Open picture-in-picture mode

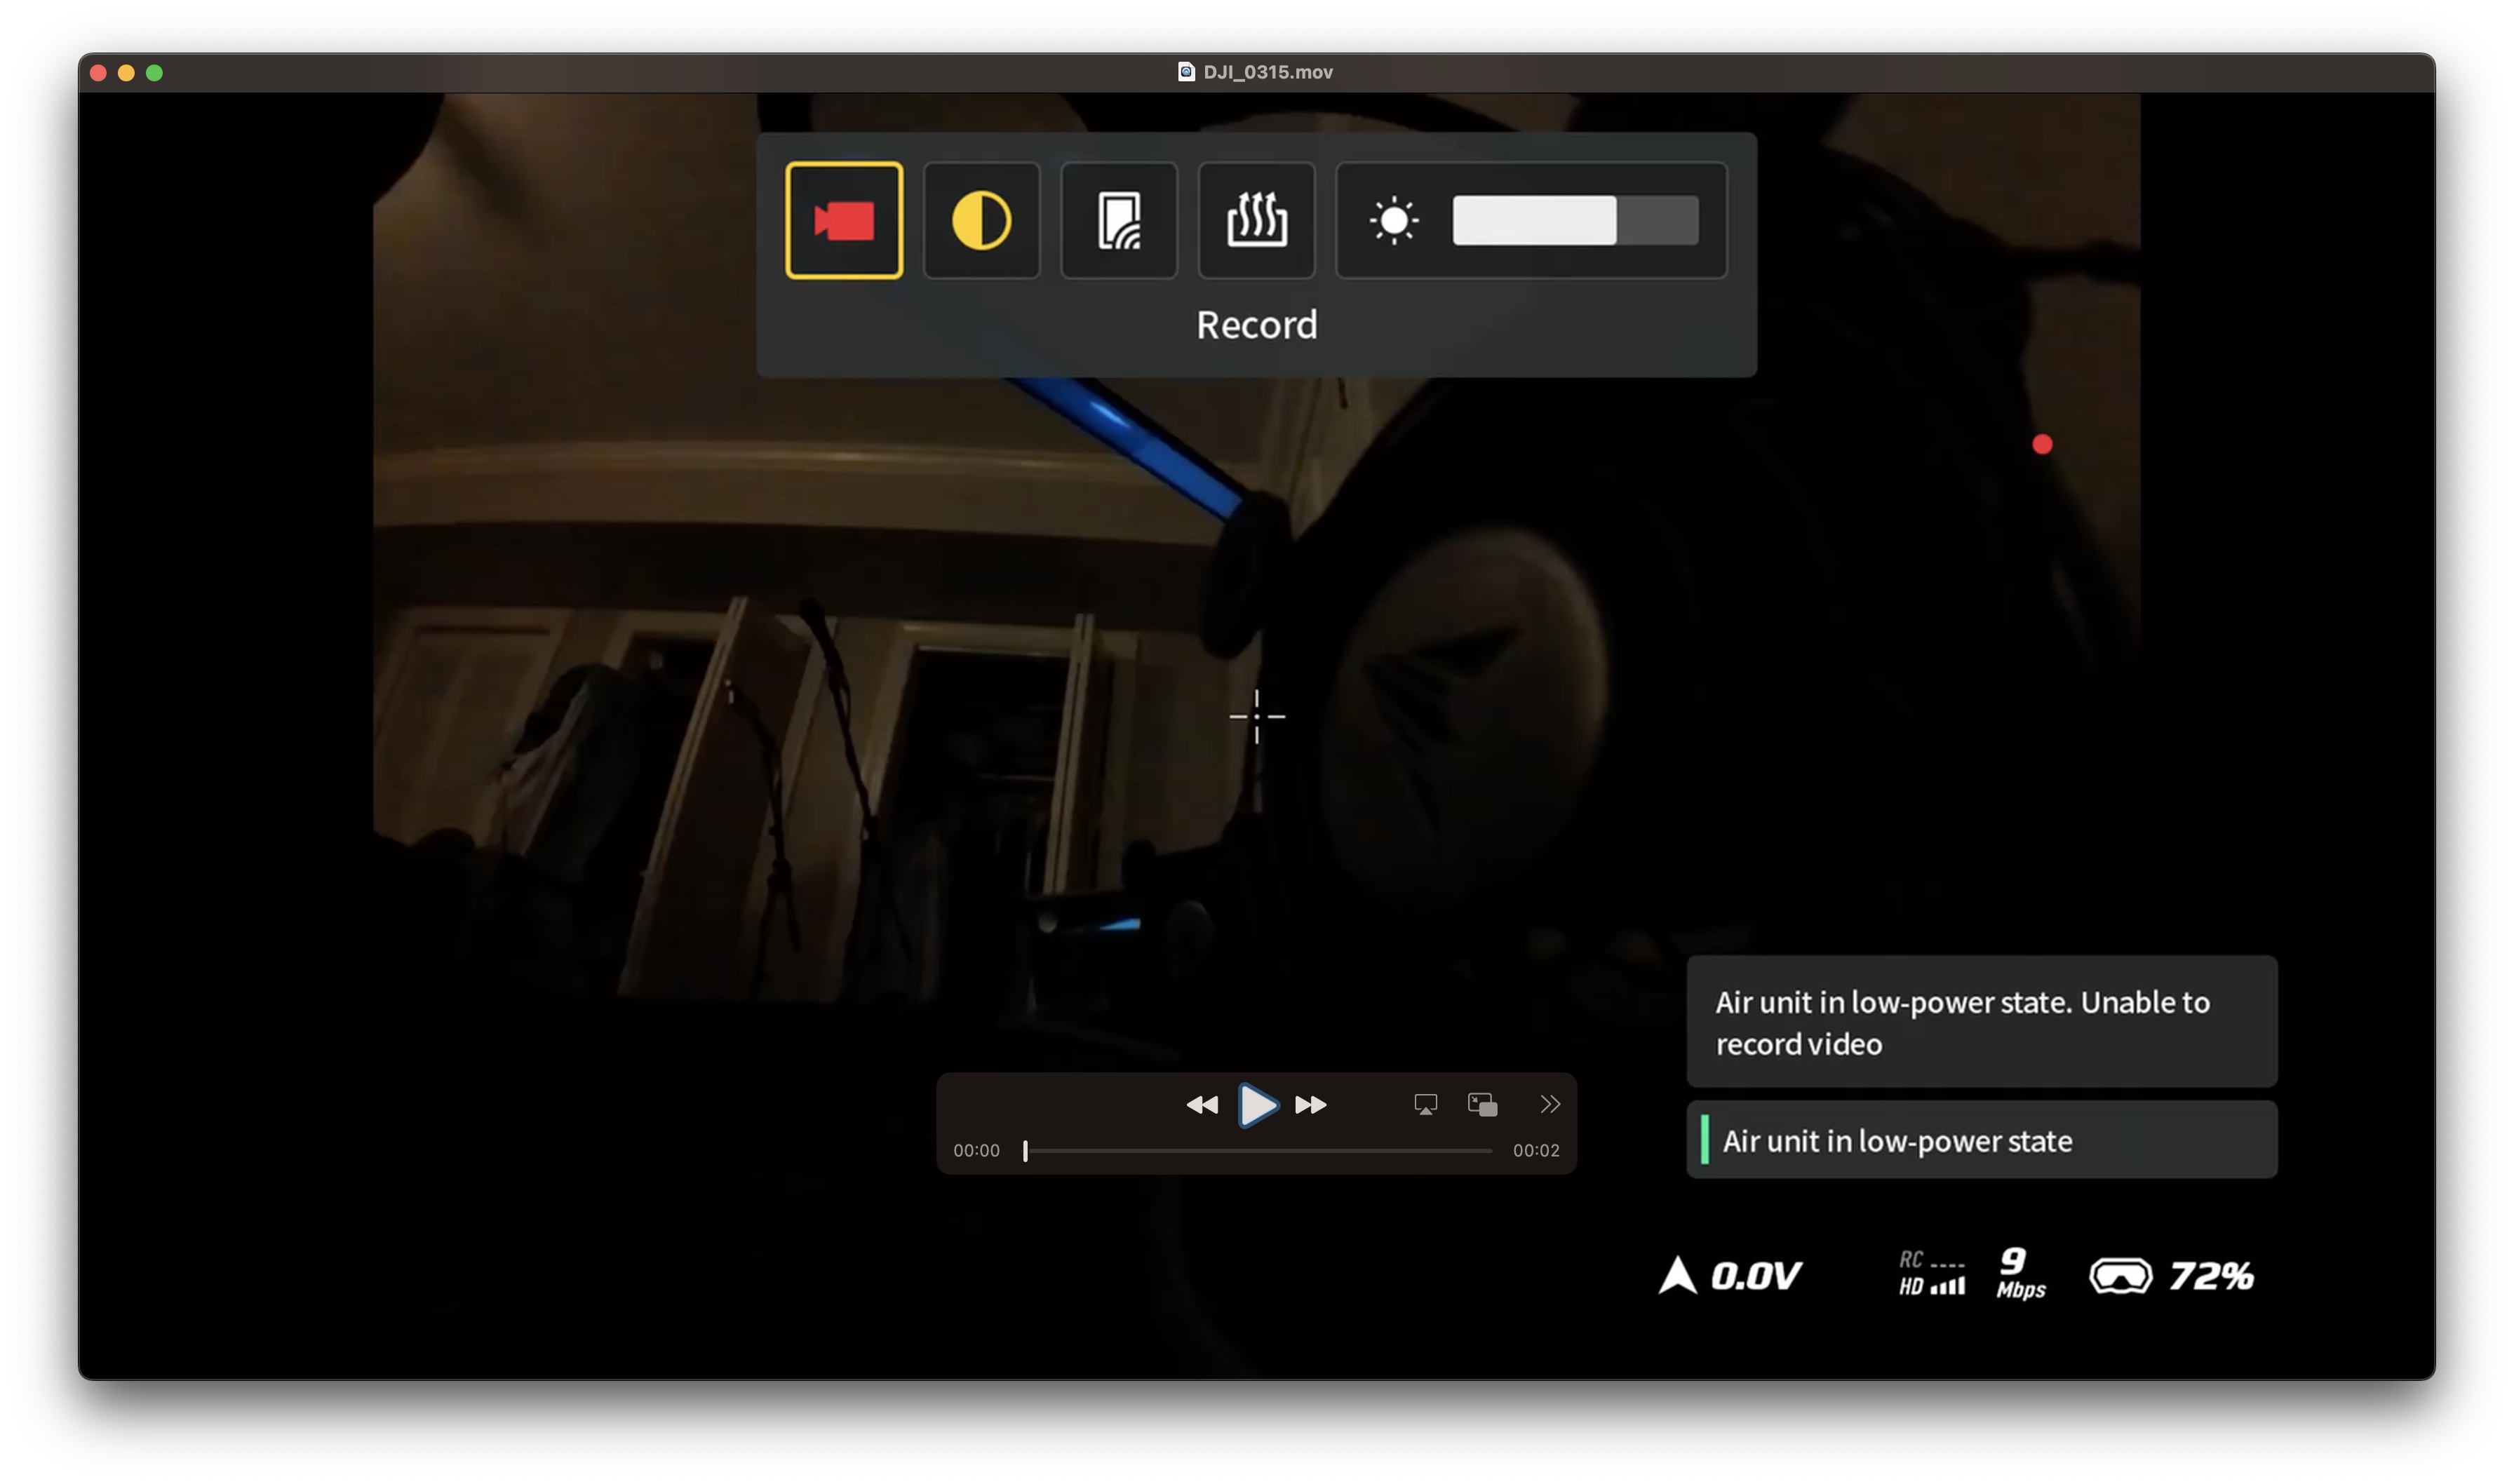[x=1482, y=1104]
